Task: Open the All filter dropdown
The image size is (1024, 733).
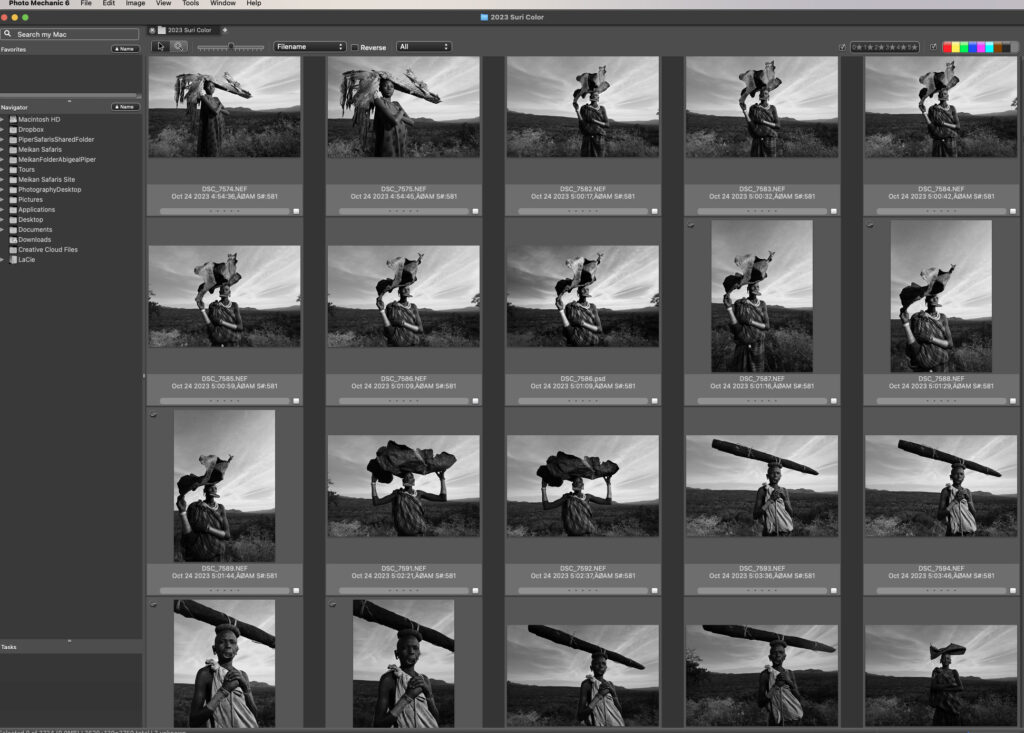Action: point(423,47)
